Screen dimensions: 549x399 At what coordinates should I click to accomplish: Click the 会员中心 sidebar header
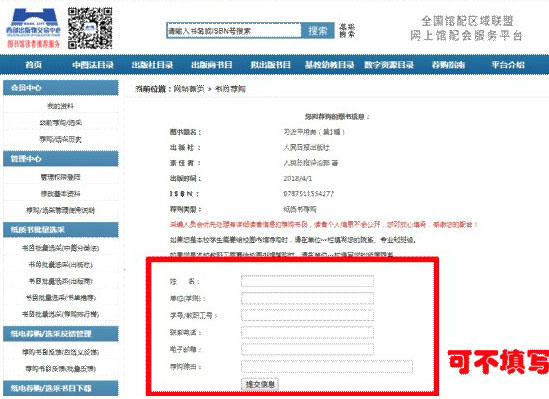click(x=61, y=88)
